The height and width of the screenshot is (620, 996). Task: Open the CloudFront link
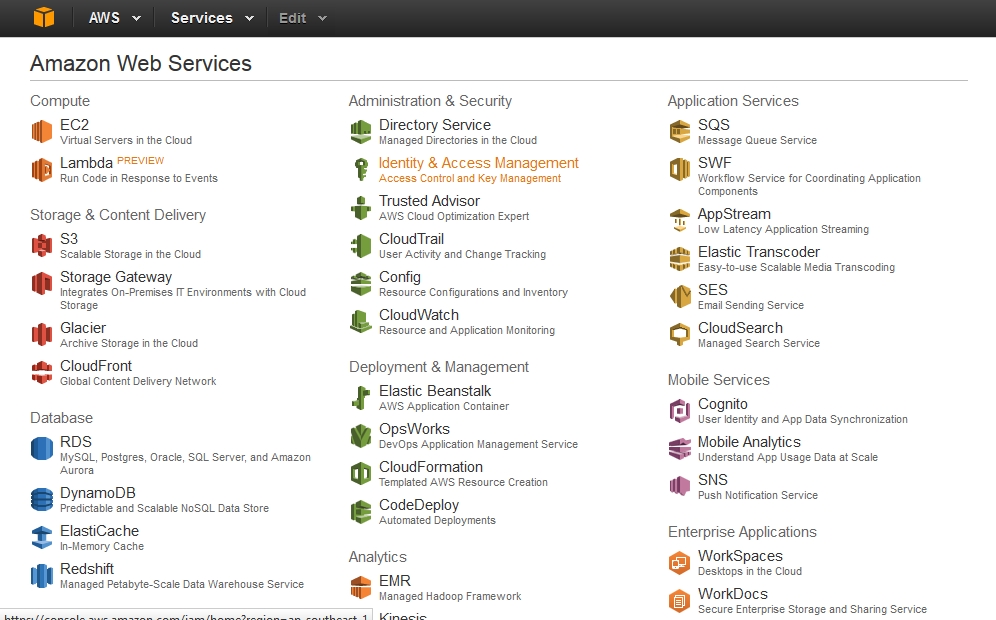point(96,366)
